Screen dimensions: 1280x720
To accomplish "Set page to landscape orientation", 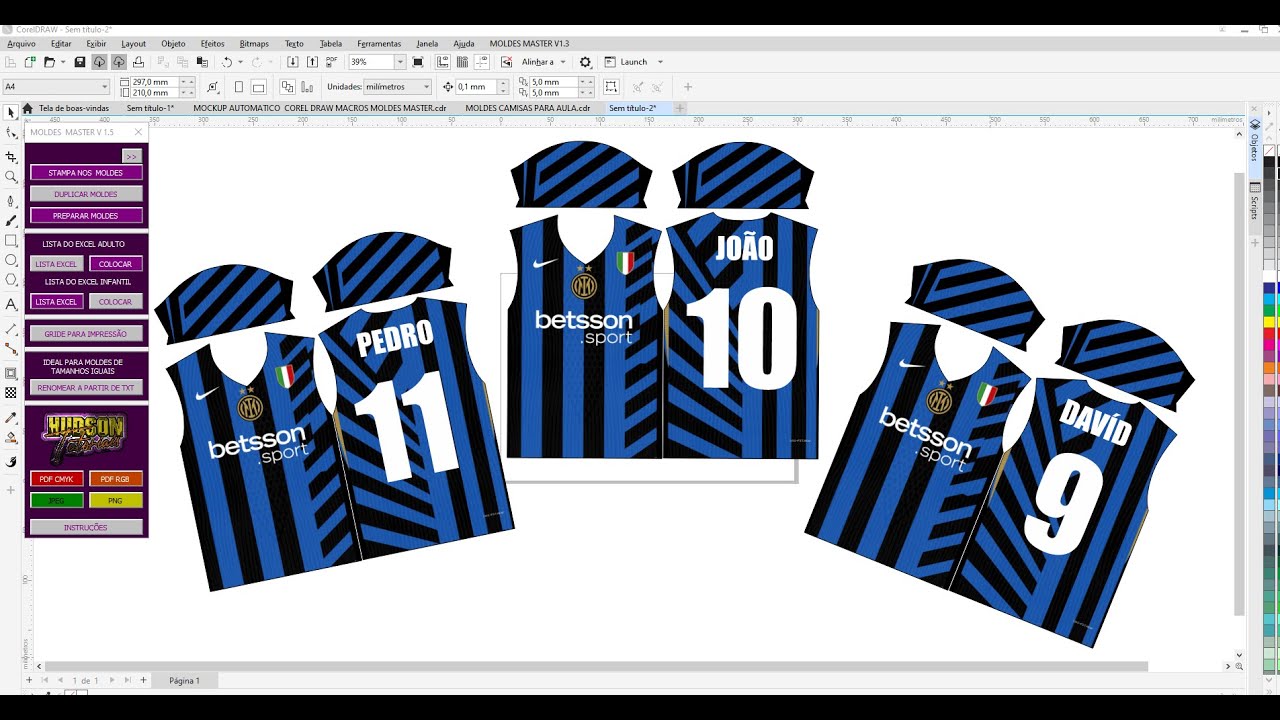I will [x=258, y=87].
